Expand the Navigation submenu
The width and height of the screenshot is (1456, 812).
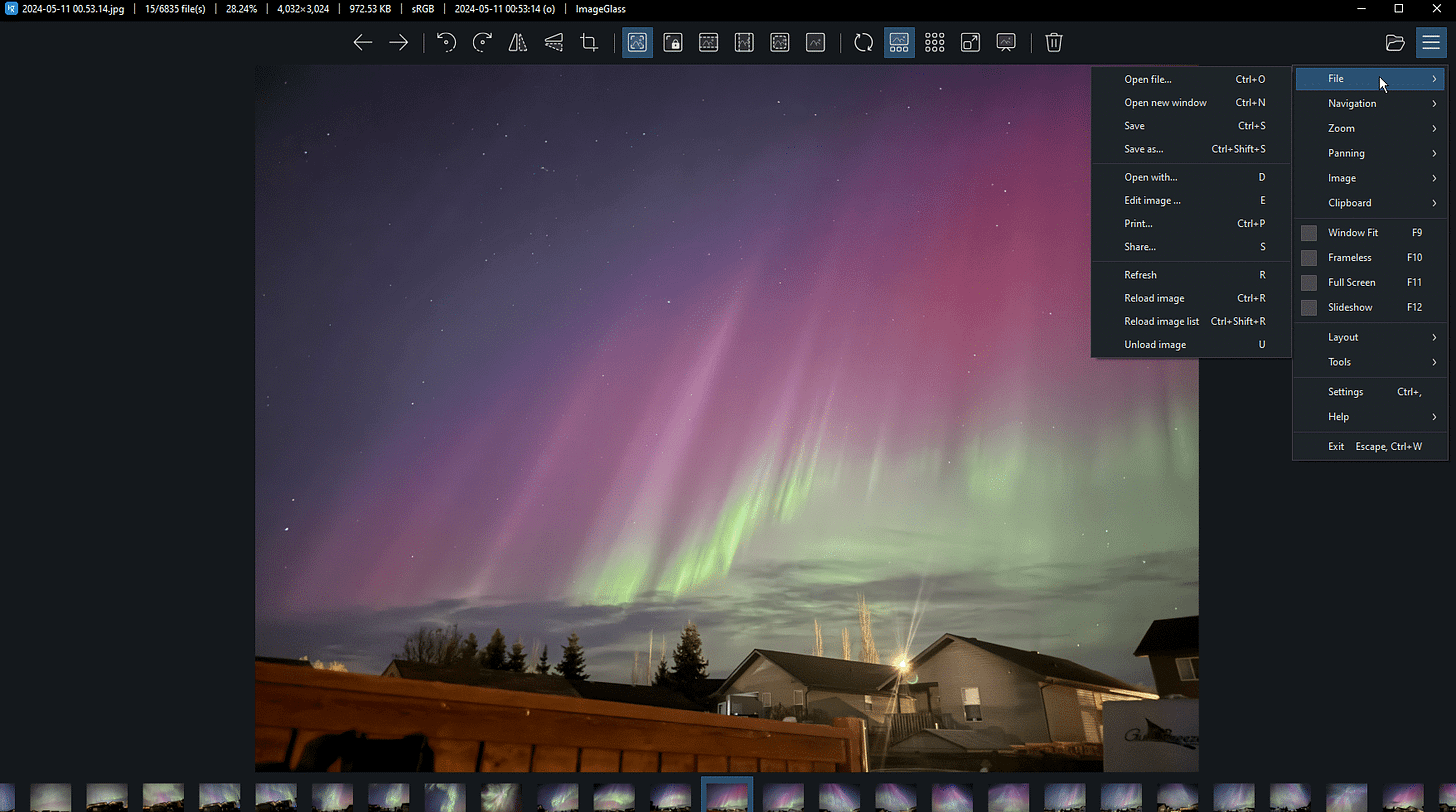[1370, 104]
